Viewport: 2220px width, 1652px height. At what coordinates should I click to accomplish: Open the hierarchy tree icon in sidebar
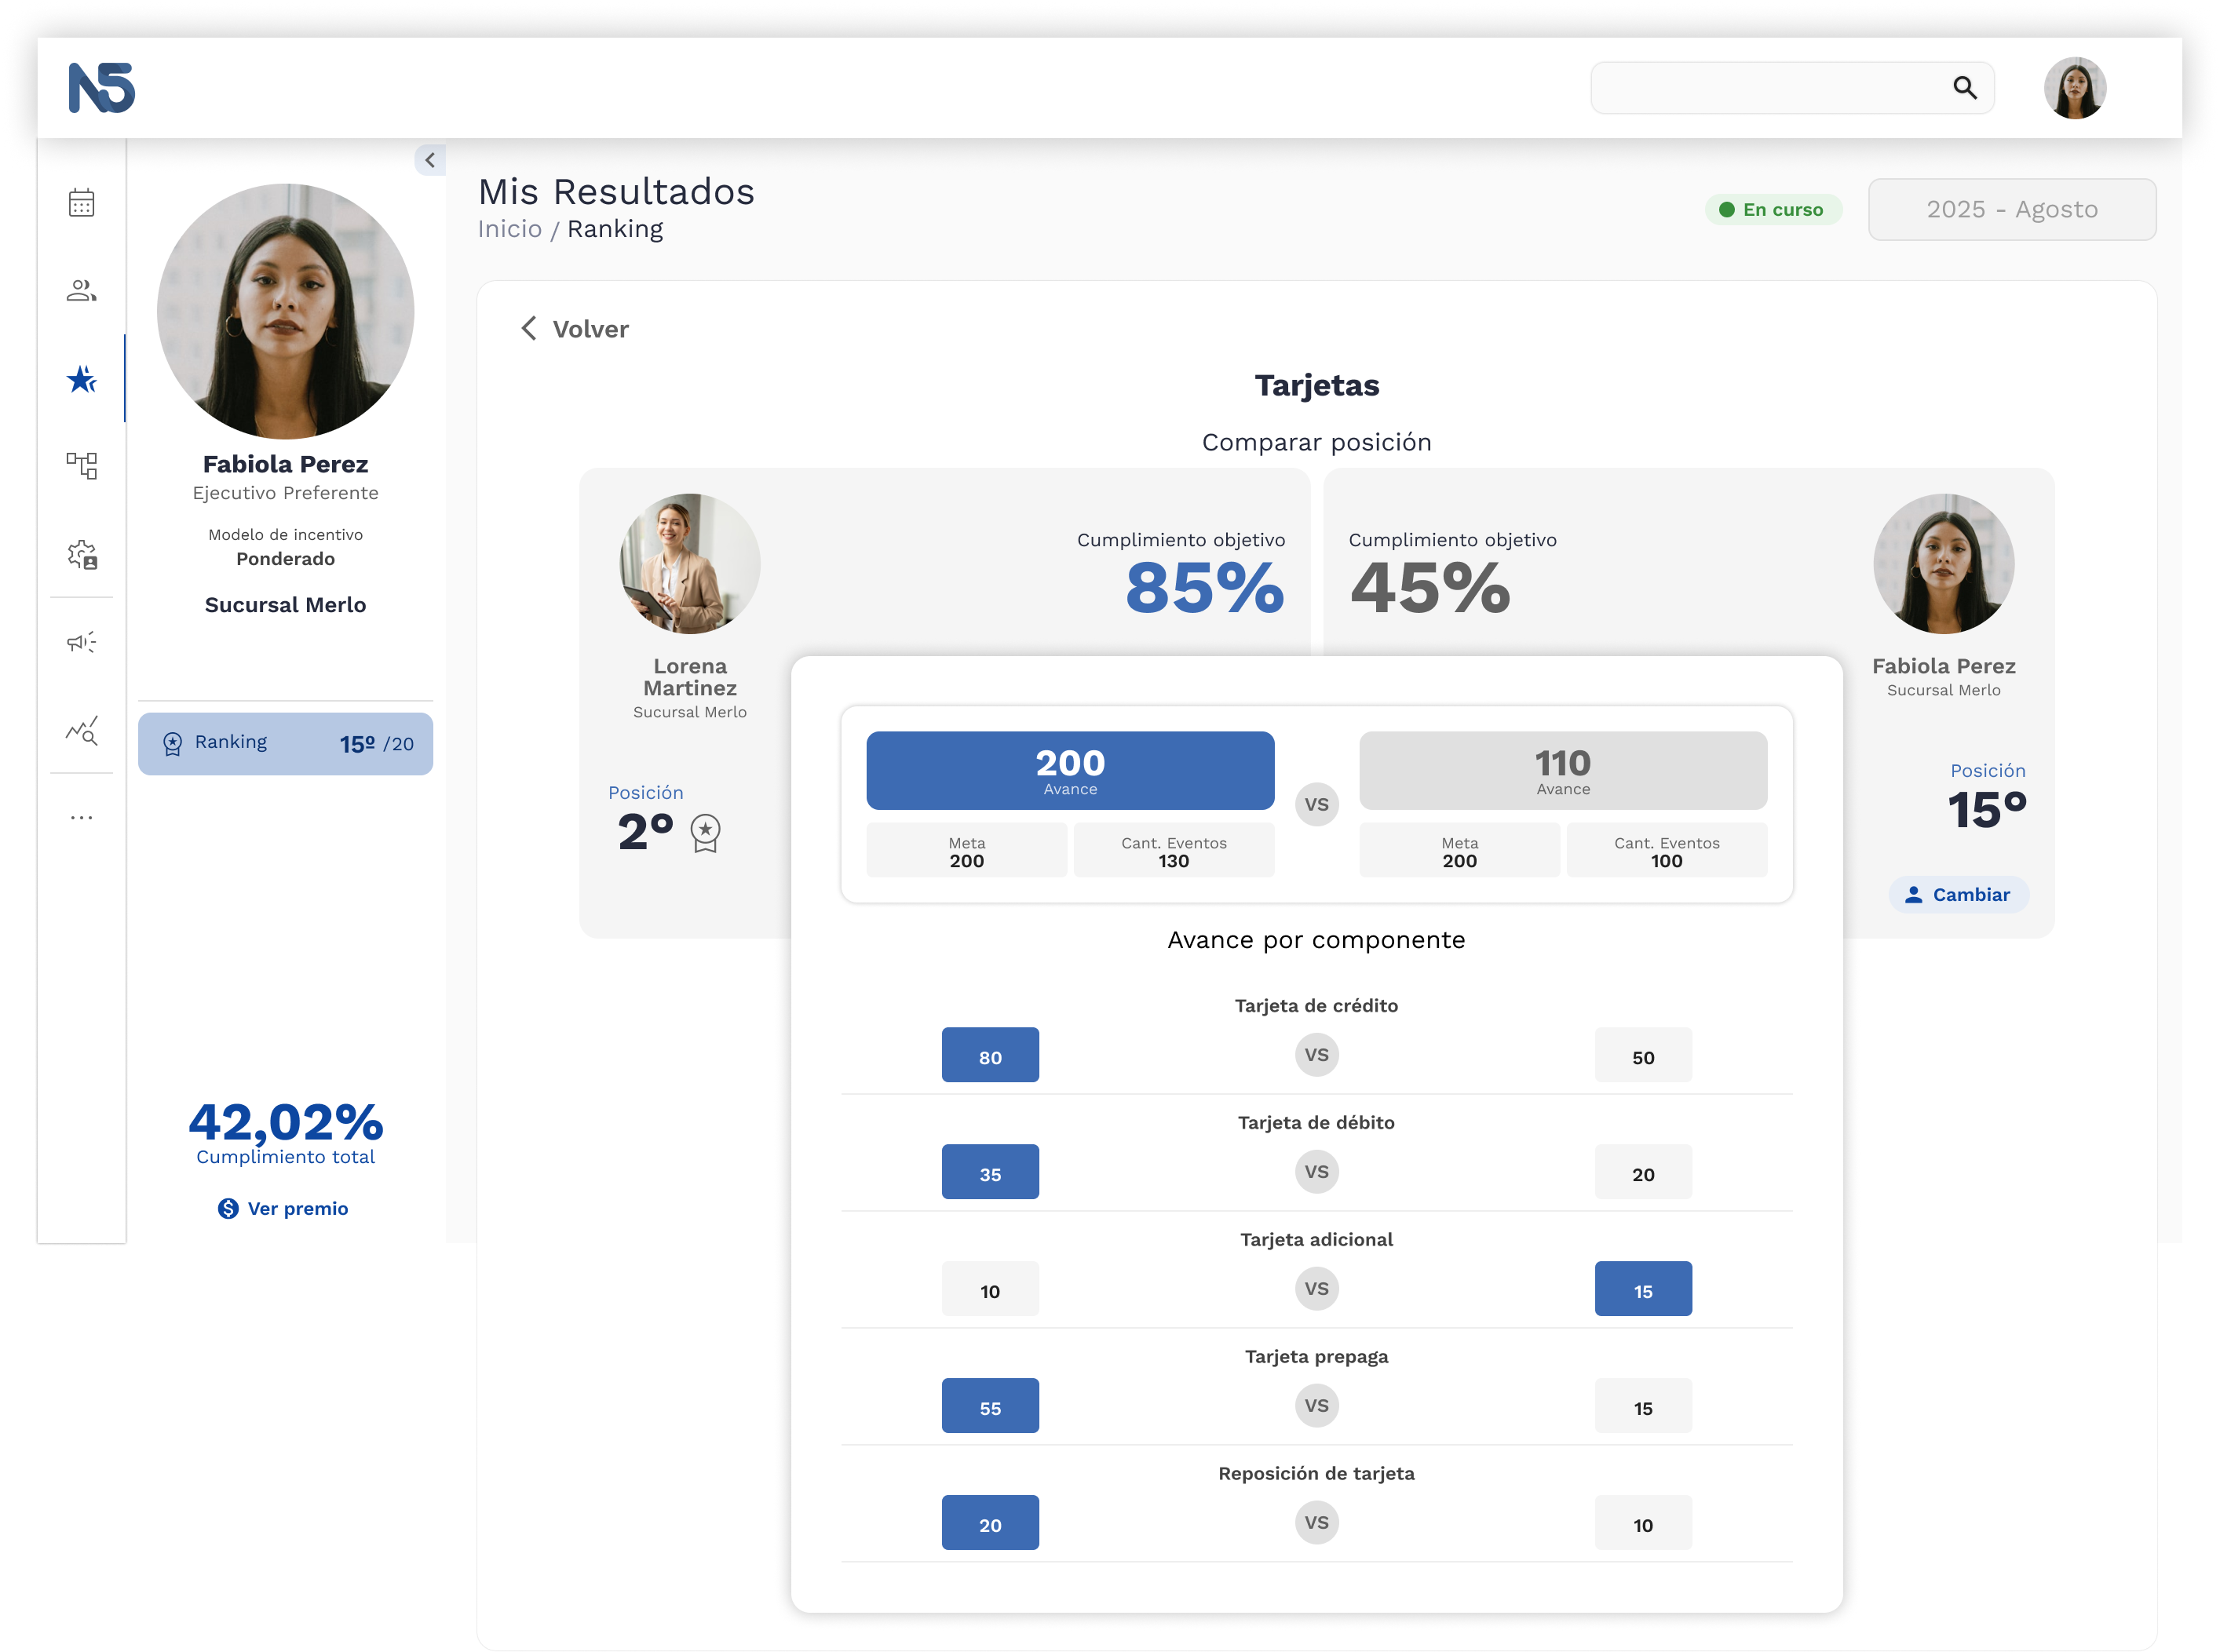[81, 465]
